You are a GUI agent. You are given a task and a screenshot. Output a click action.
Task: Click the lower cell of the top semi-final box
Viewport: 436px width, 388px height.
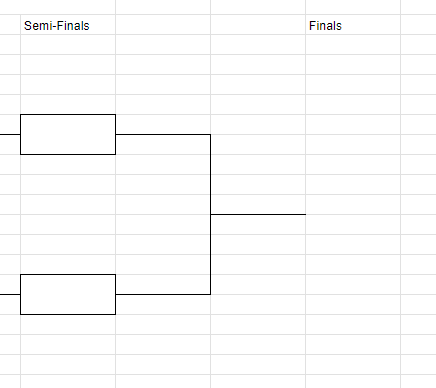tap(68, 144)
